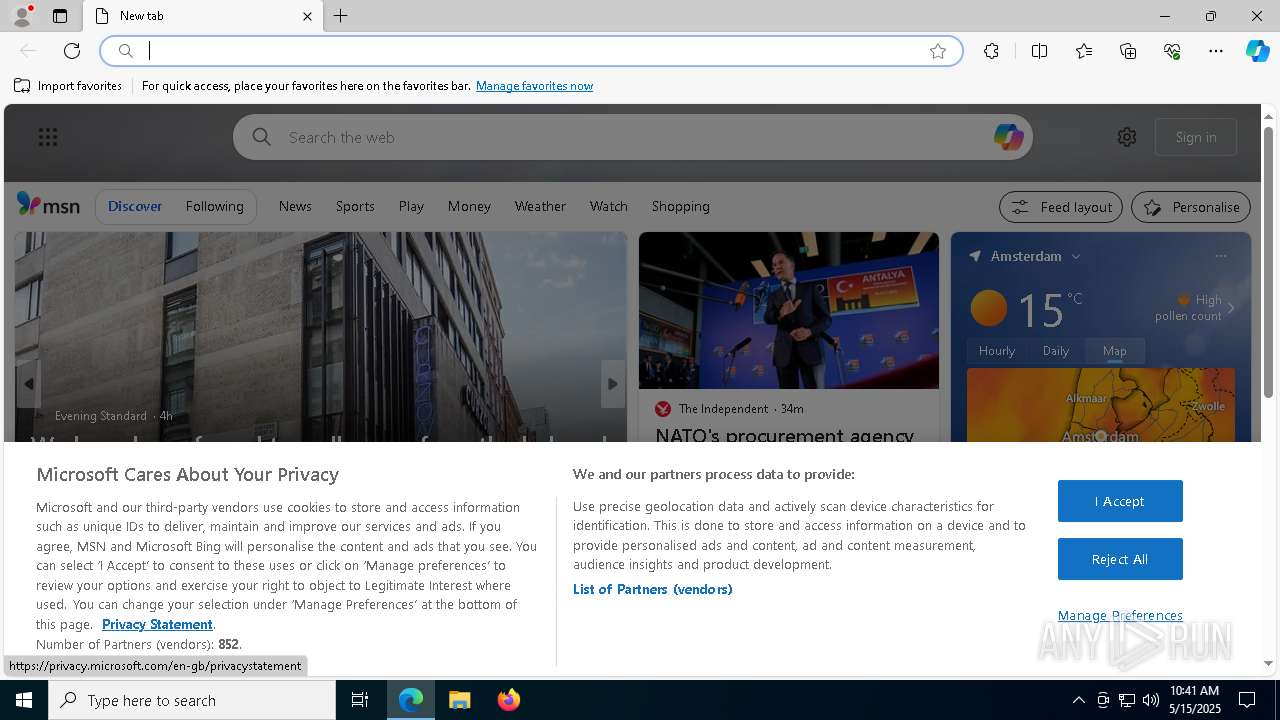Open the Sports menu item
The image size is (1280, 720).
[355, 206]
